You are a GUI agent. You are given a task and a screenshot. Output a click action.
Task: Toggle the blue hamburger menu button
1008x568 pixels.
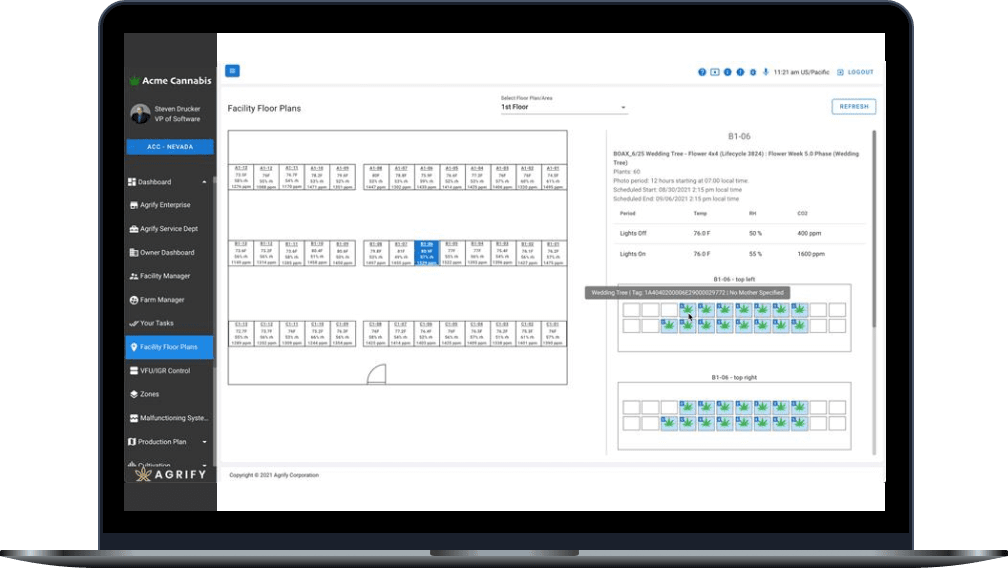[232, 71]
